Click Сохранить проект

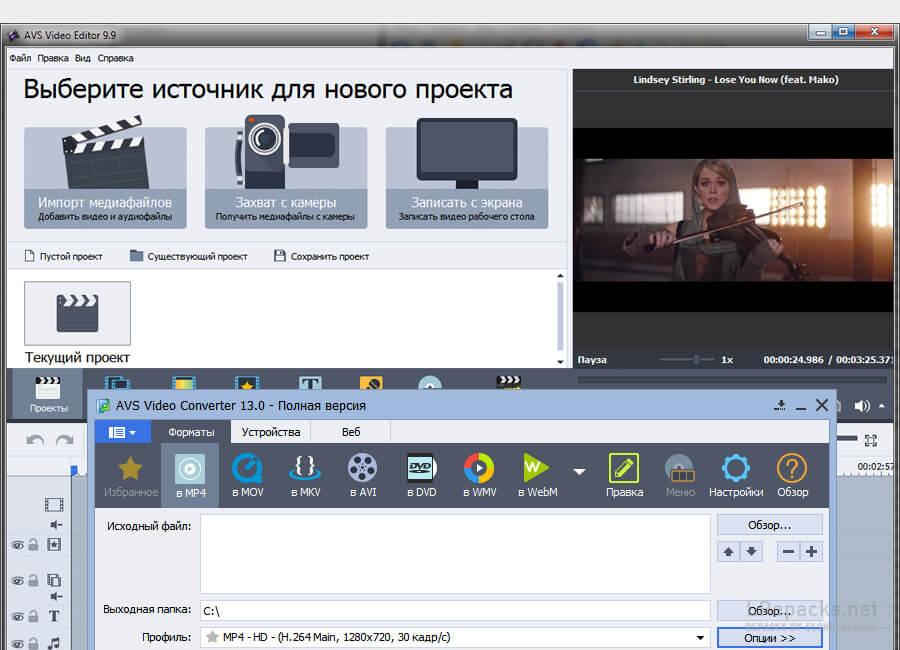[x=321, y=256]
